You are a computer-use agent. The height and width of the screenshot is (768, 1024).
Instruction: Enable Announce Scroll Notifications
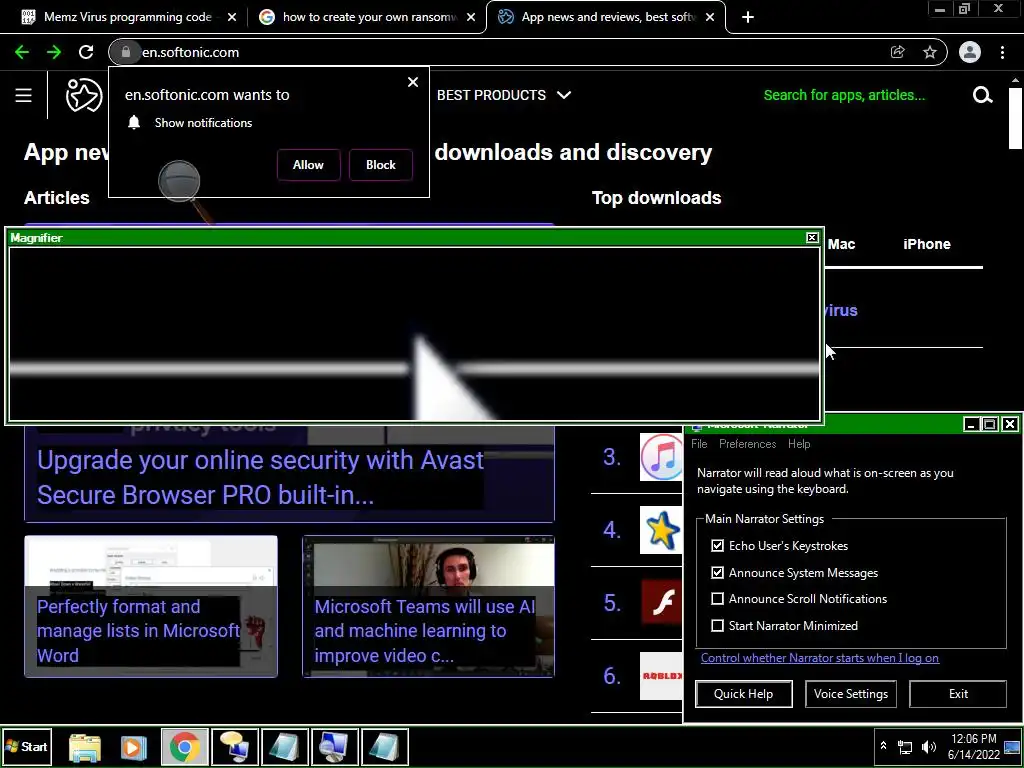pyautogui.click(x=717, y=598)
